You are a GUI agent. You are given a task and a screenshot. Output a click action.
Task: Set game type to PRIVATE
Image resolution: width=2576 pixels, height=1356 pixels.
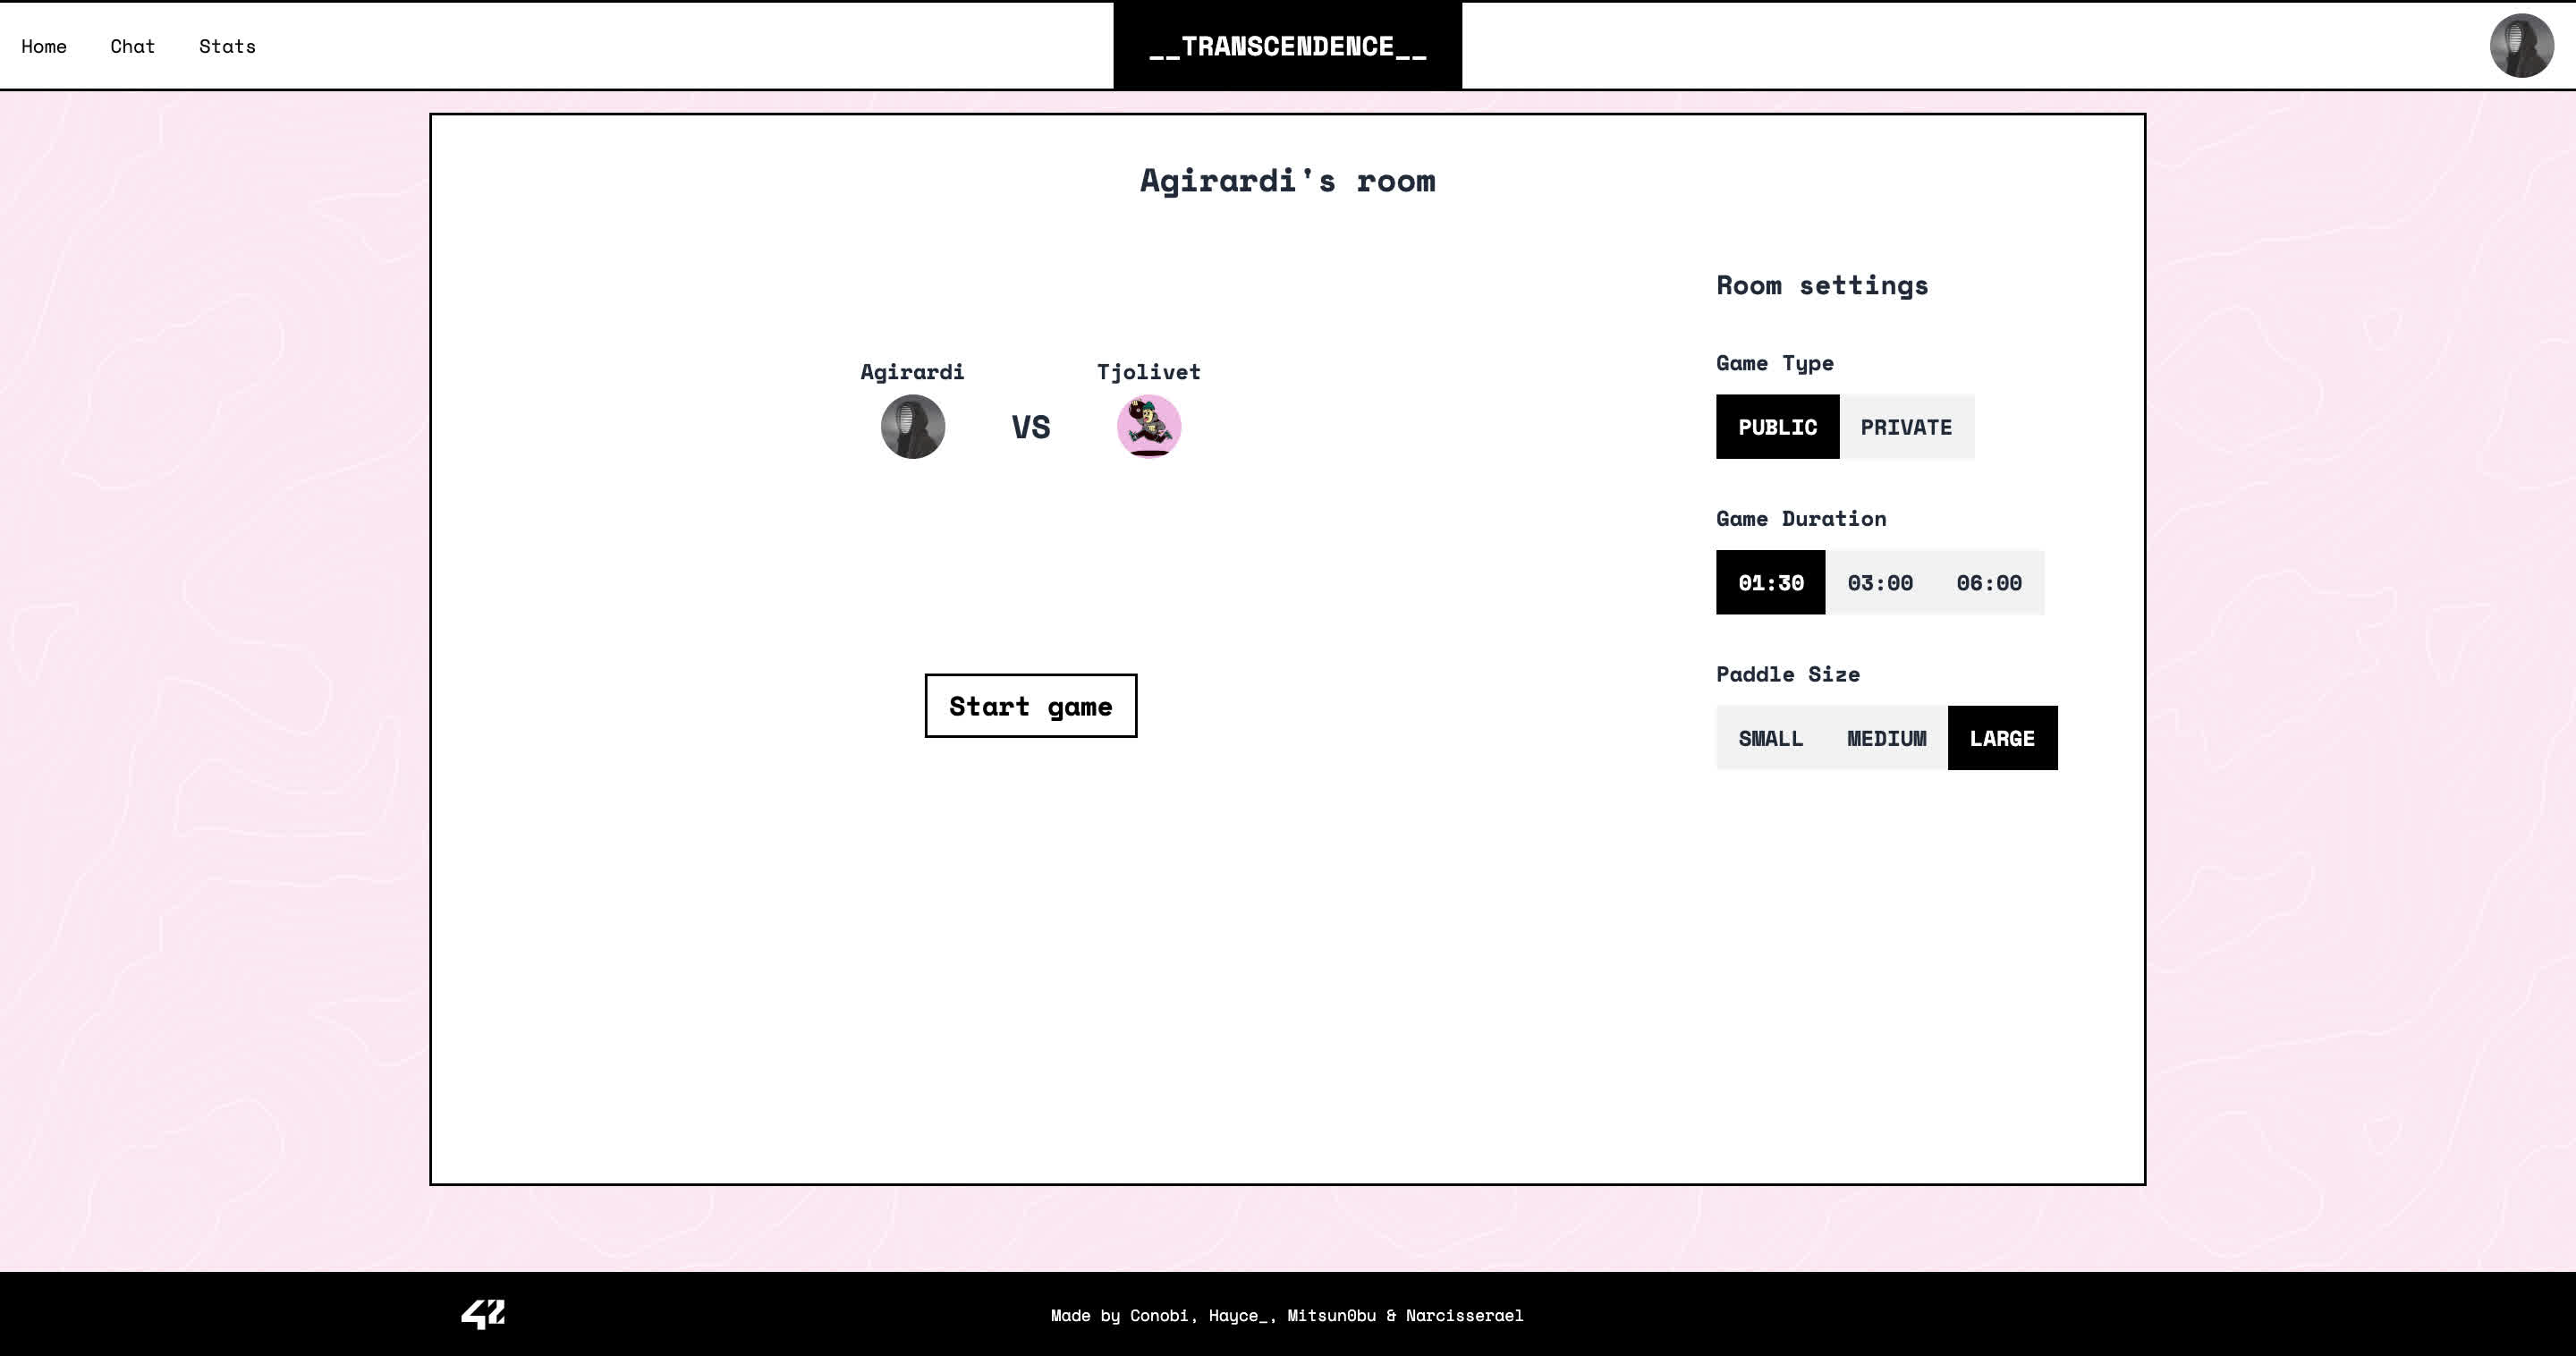pyautogui.click(x=1906, y=427)
